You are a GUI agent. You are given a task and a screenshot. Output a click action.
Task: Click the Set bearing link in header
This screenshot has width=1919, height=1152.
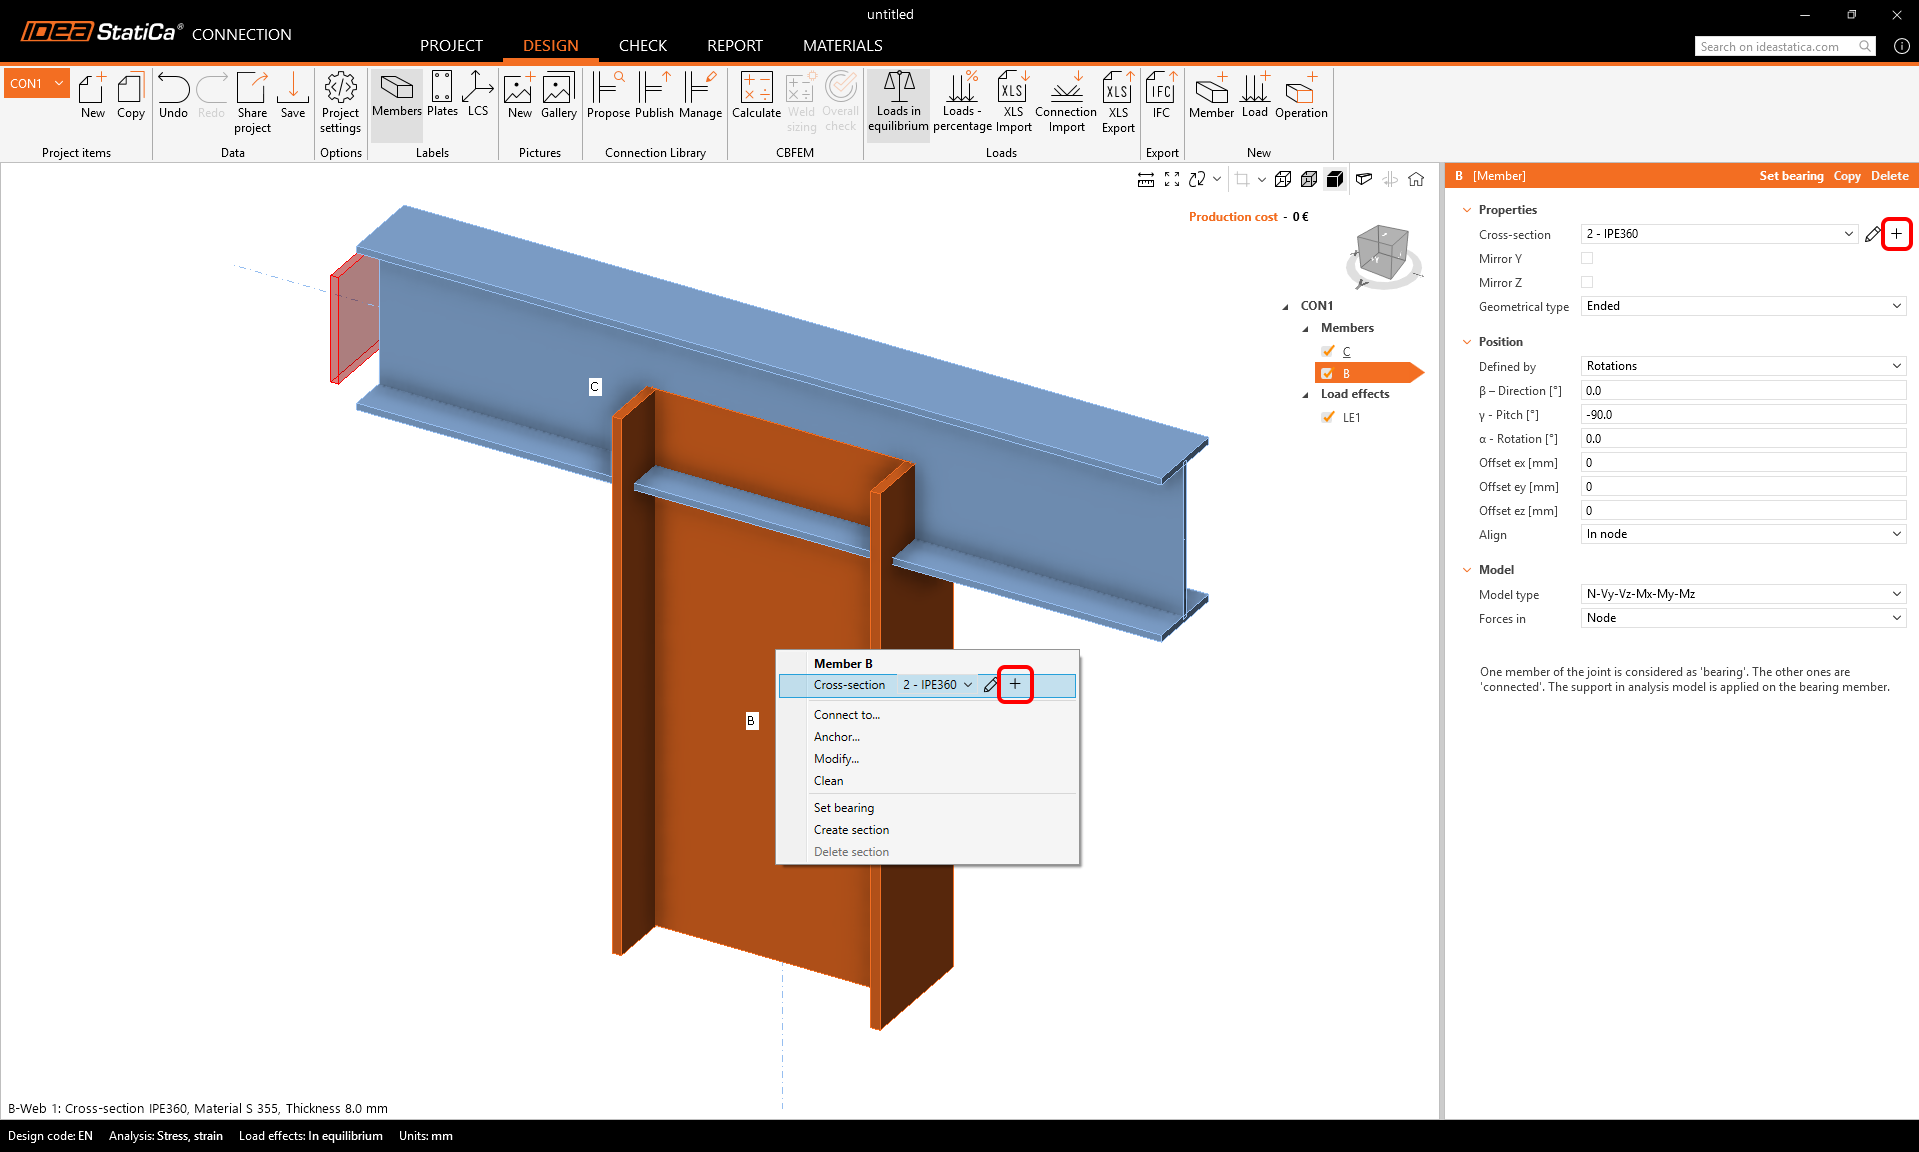tap(1791, 176)
